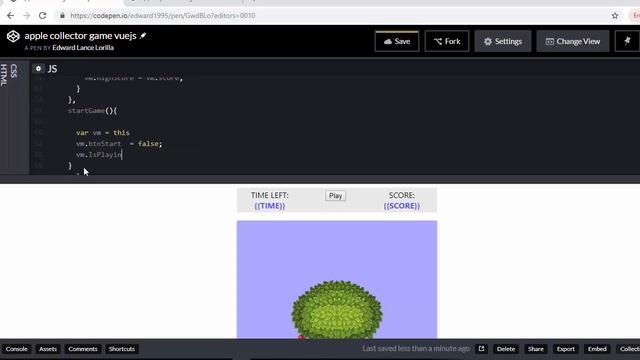Go back in browser history
Screen dimensions: 640x360
tap(10, 16)
